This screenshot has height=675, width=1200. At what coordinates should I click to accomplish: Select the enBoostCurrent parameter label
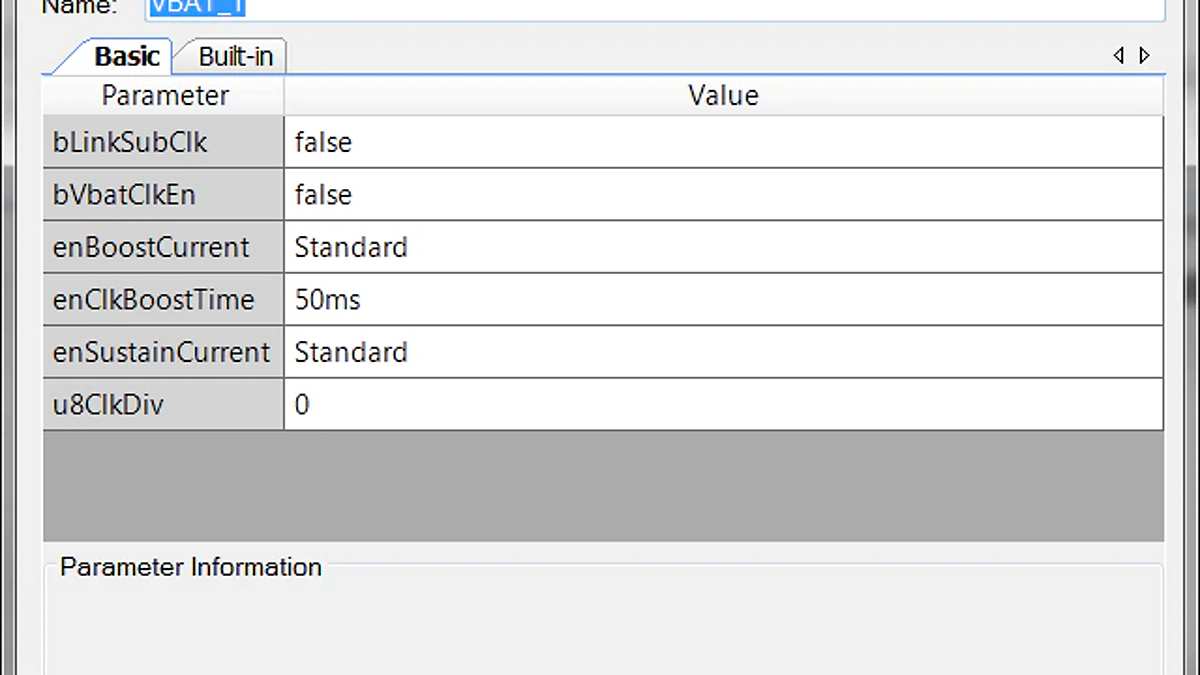coord(150,247)
